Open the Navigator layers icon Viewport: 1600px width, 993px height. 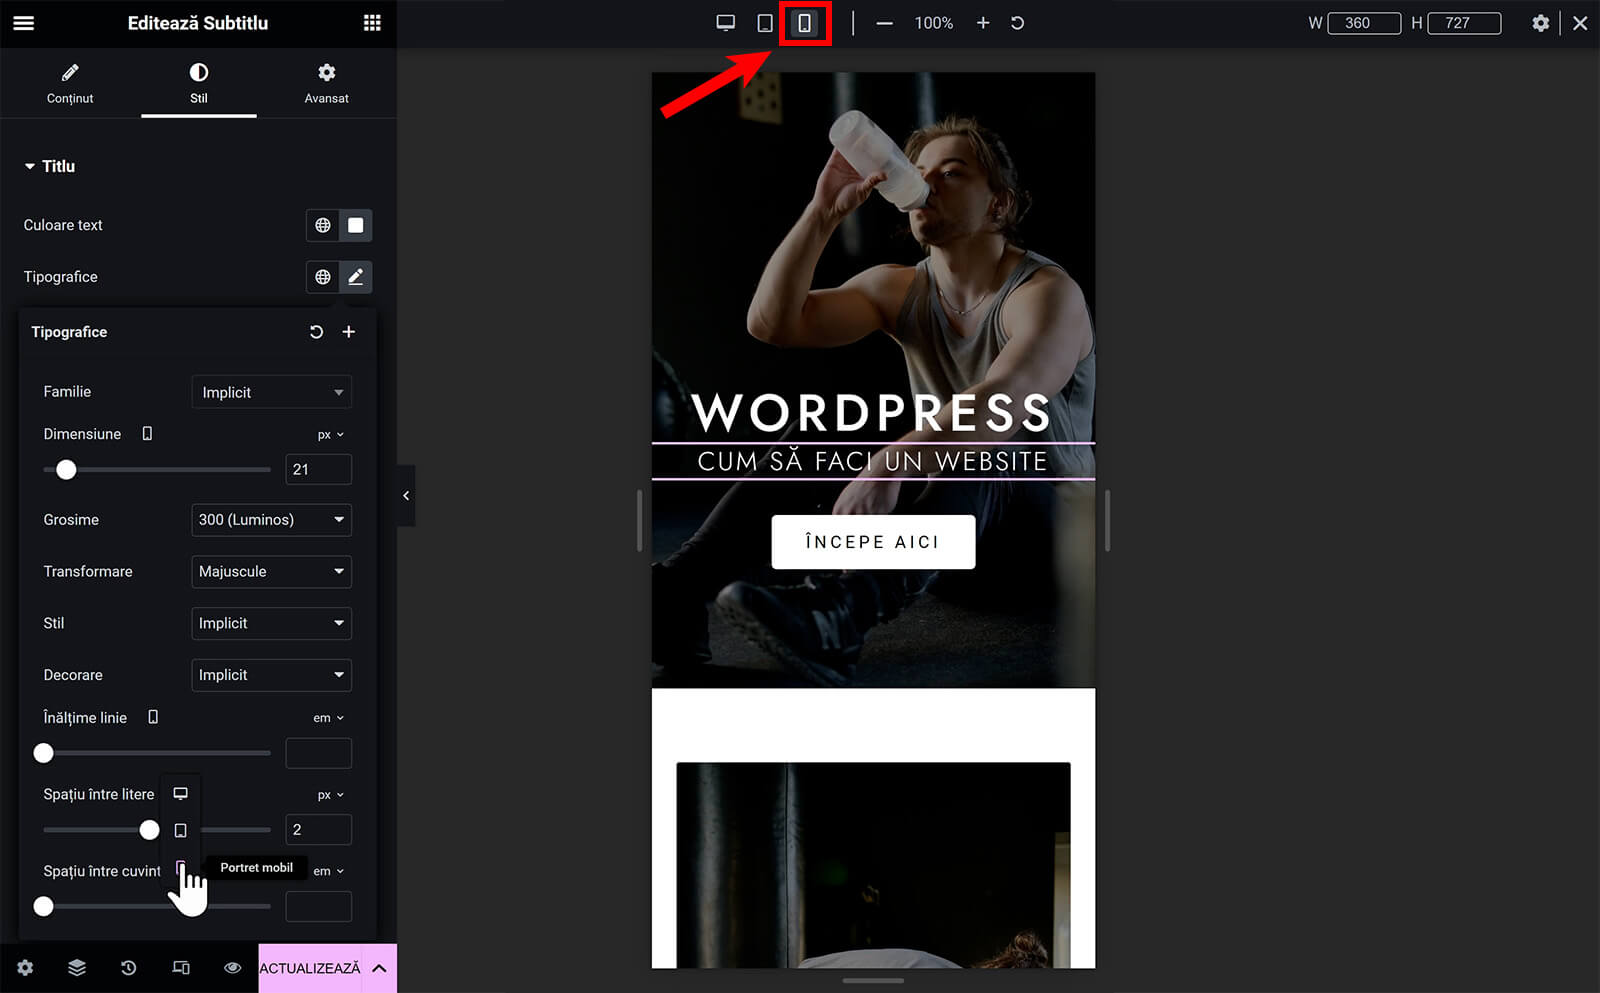77,968
